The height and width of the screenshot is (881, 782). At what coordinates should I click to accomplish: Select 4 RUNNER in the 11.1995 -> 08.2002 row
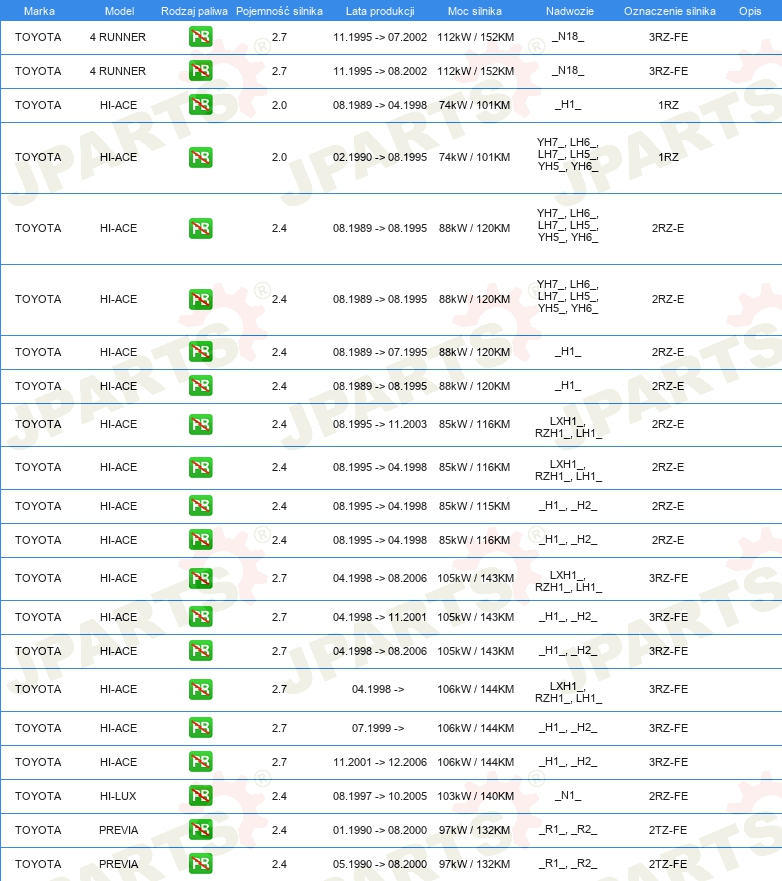point(118,71)
